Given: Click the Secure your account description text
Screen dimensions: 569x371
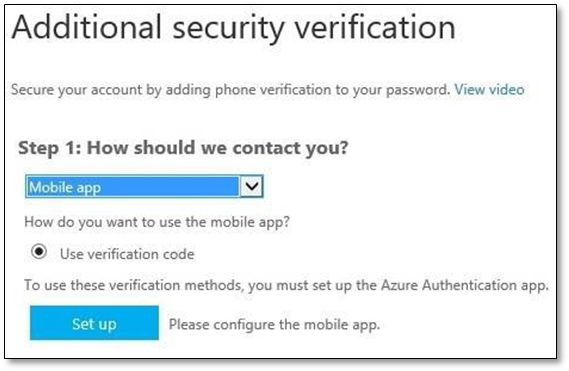Looking at the screenshot, I should click(231, 90).
